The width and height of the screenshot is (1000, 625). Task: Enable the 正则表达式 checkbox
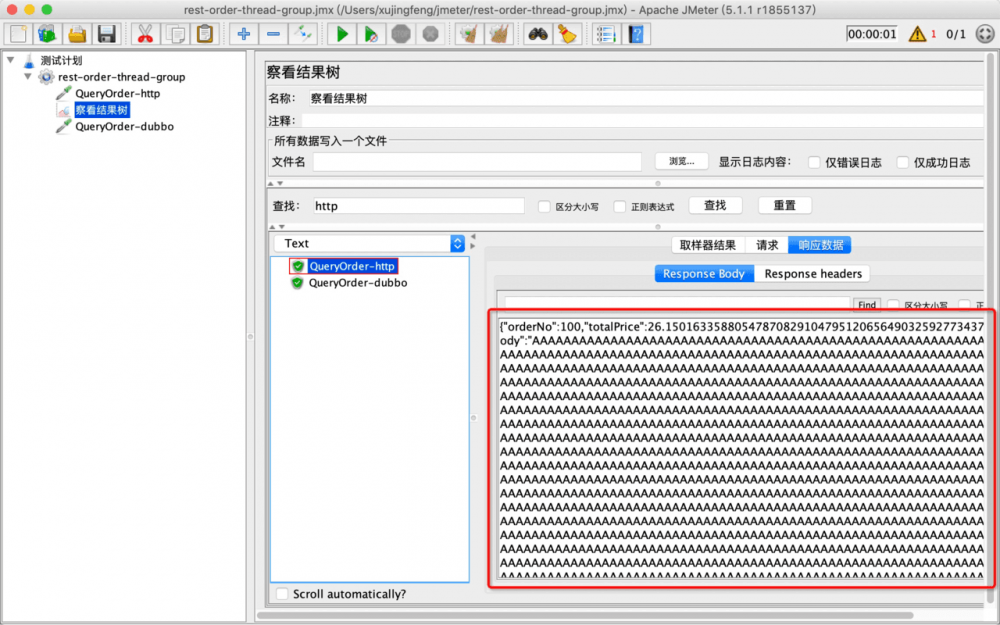[620, 205]
